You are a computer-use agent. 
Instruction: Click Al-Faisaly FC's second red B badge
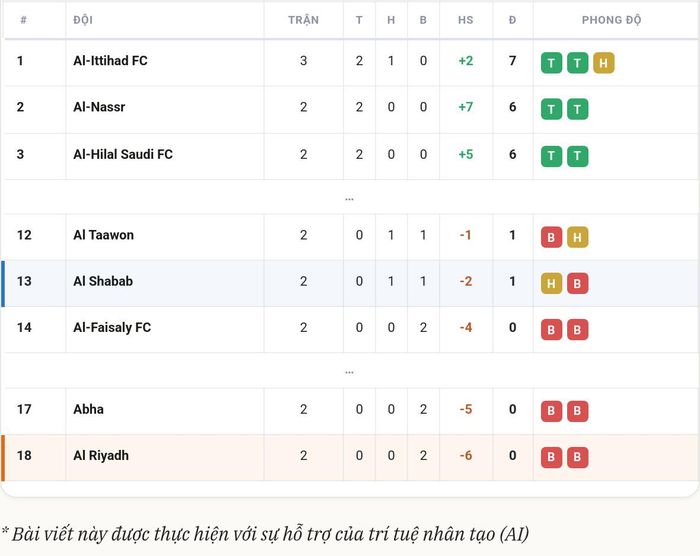coord(578,330)
